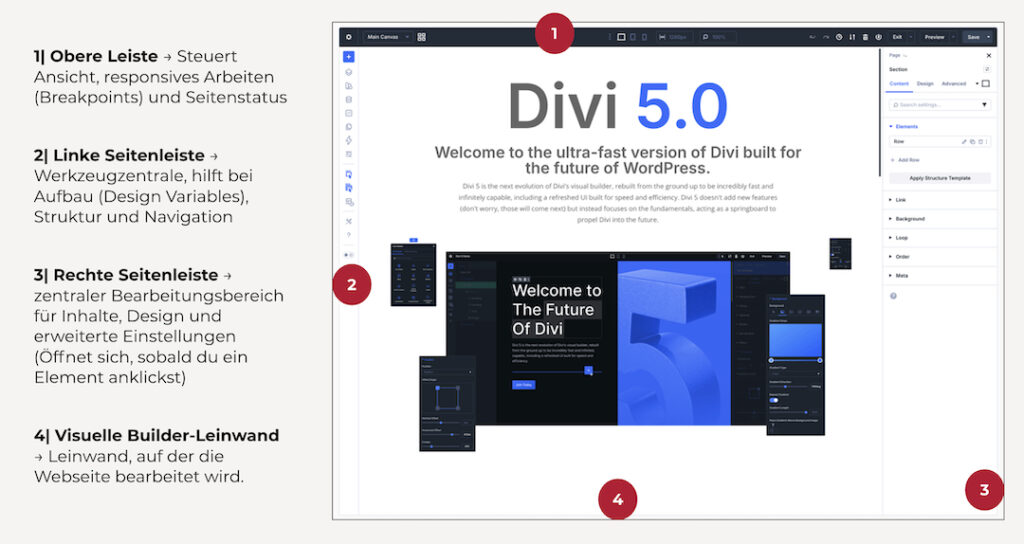Click the duplicate icon on Row
Screen dimensions: 1024x544
click(x=972, y=141)
